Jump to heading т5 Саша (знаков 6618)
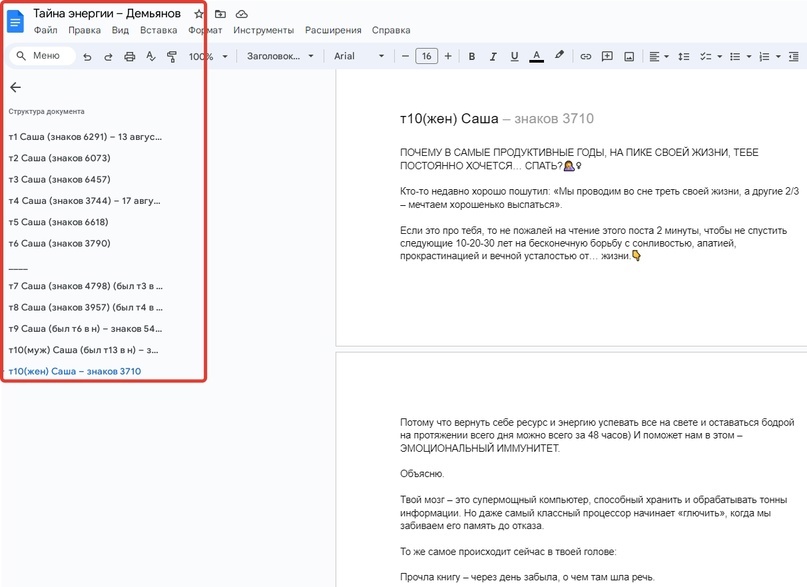Viewport: 807px width, 587px height. click(x=58, y=222)
